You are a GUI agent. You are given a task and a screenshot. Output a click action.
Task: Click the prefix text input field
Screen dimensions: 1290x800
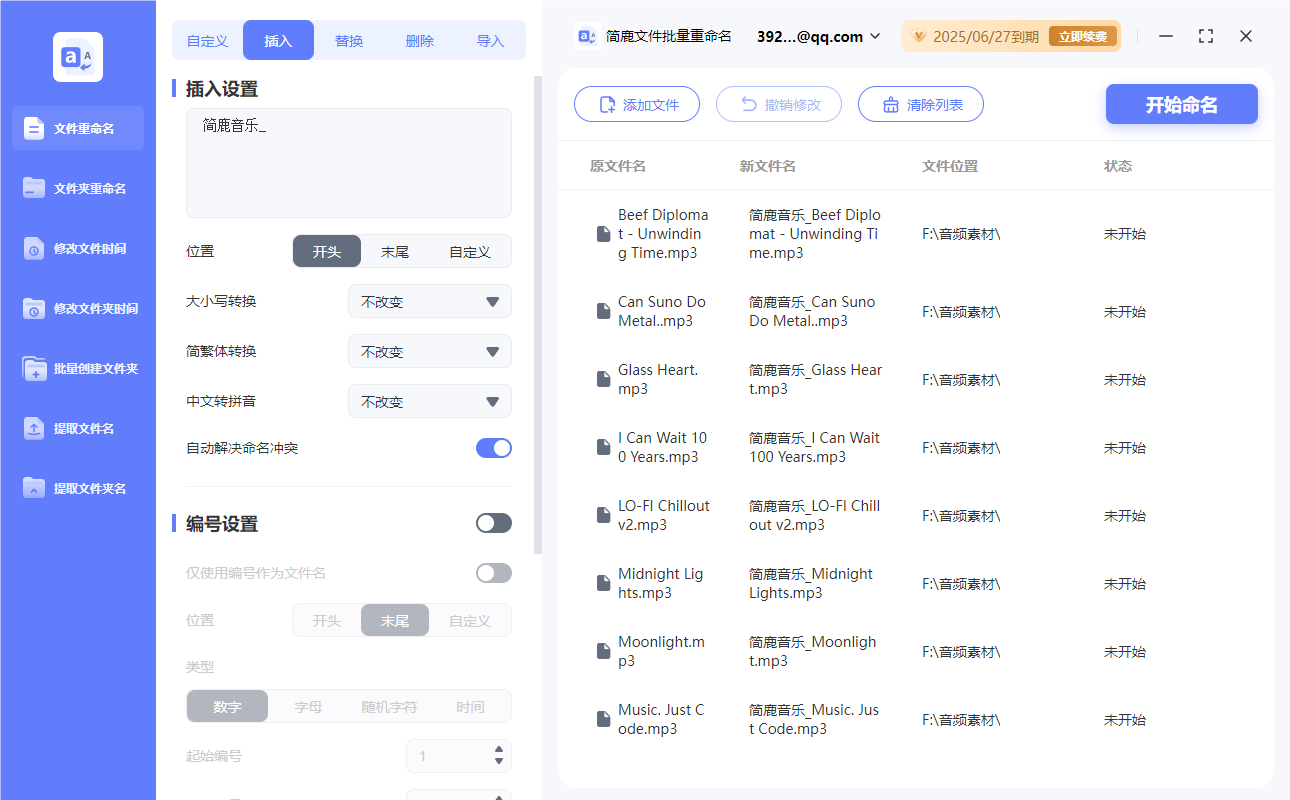[x=348, y=162]
